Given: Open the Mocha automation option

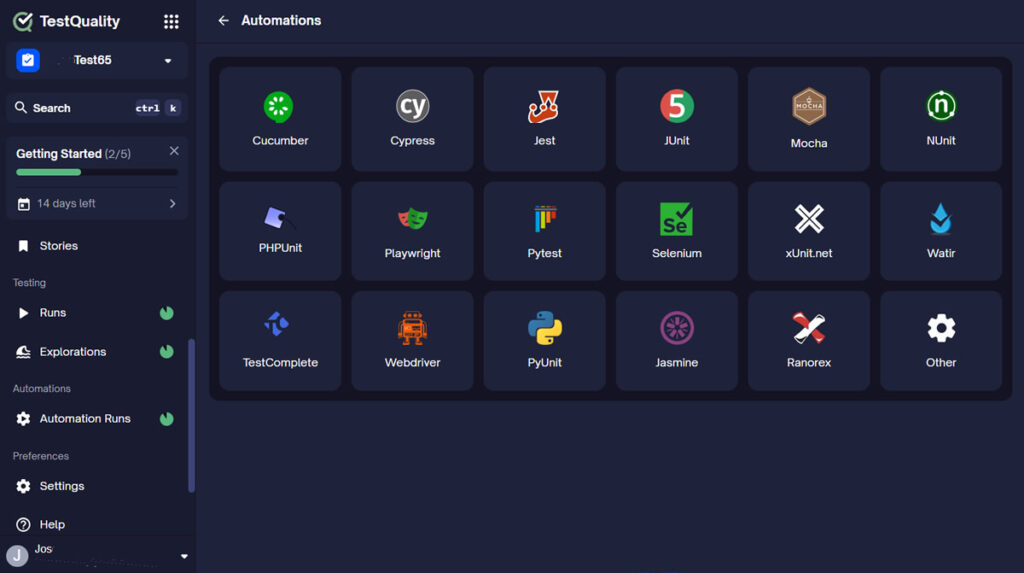Looking at the screenshot, I should pos(808,119).
